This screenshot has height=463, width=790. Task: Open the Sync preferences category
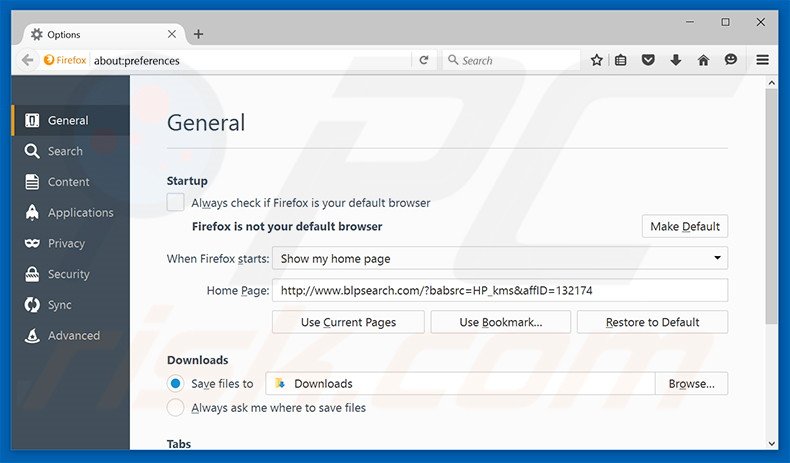tap(71, 305)
